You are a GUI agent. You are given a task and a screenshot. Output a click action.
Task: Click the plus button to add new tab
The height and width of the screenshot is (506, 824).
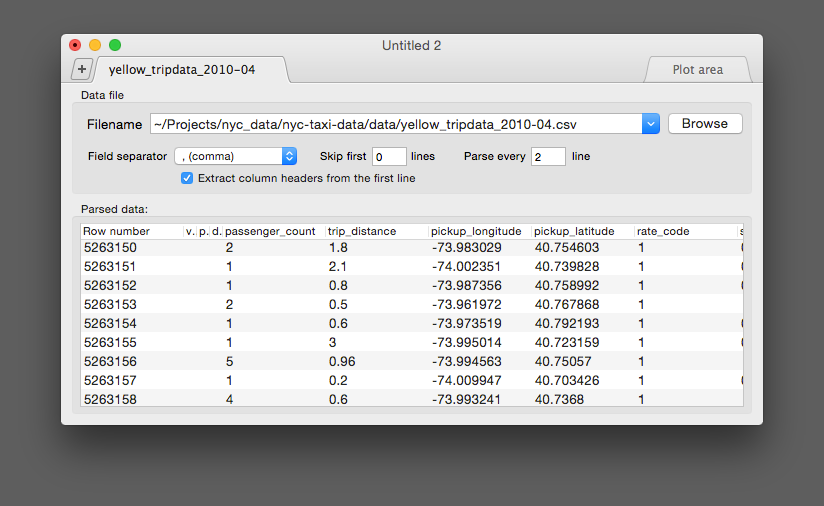[82, 69]
